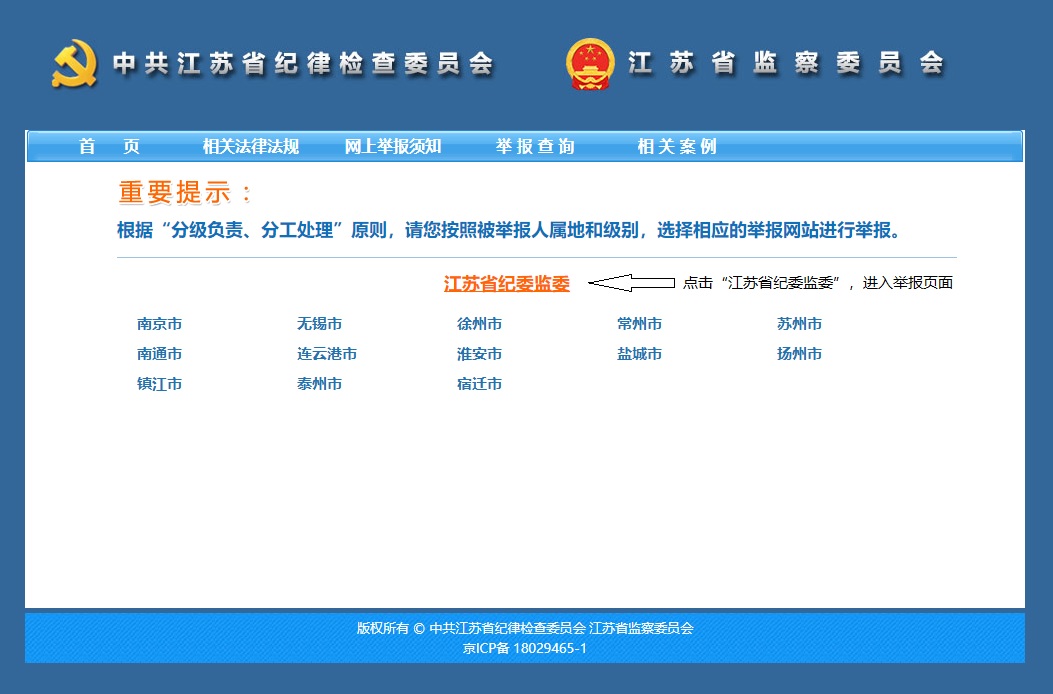
Task: Select the 常州市 link
Action: pos(639,324)
